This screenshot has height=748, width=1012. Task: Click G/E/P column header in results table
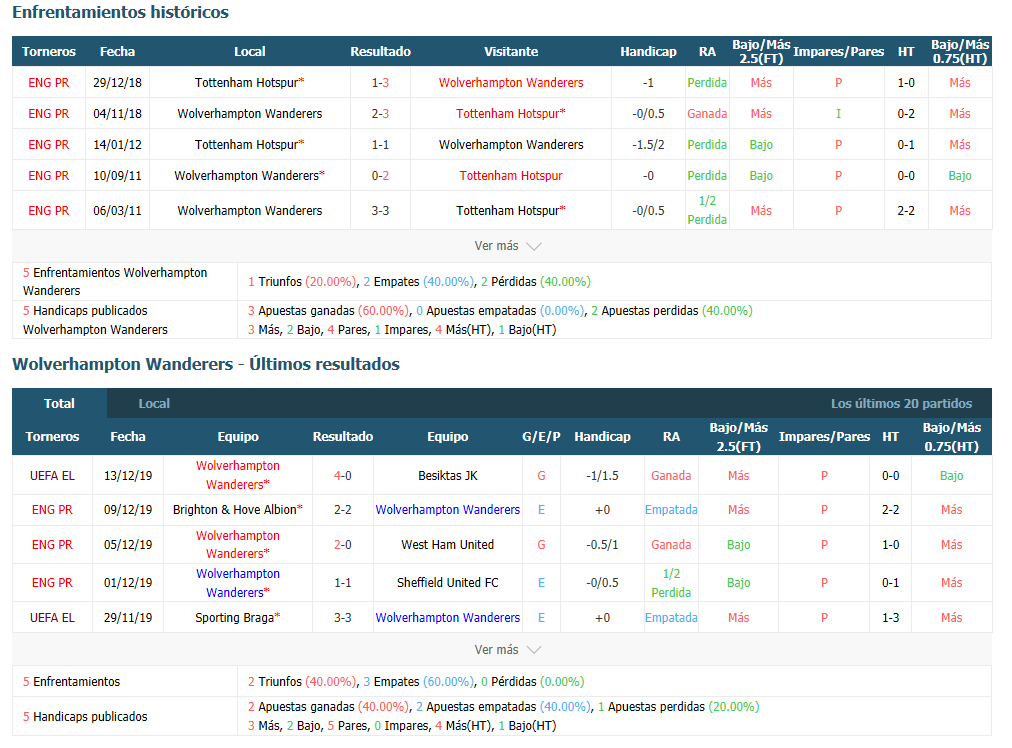coord(541,437)
